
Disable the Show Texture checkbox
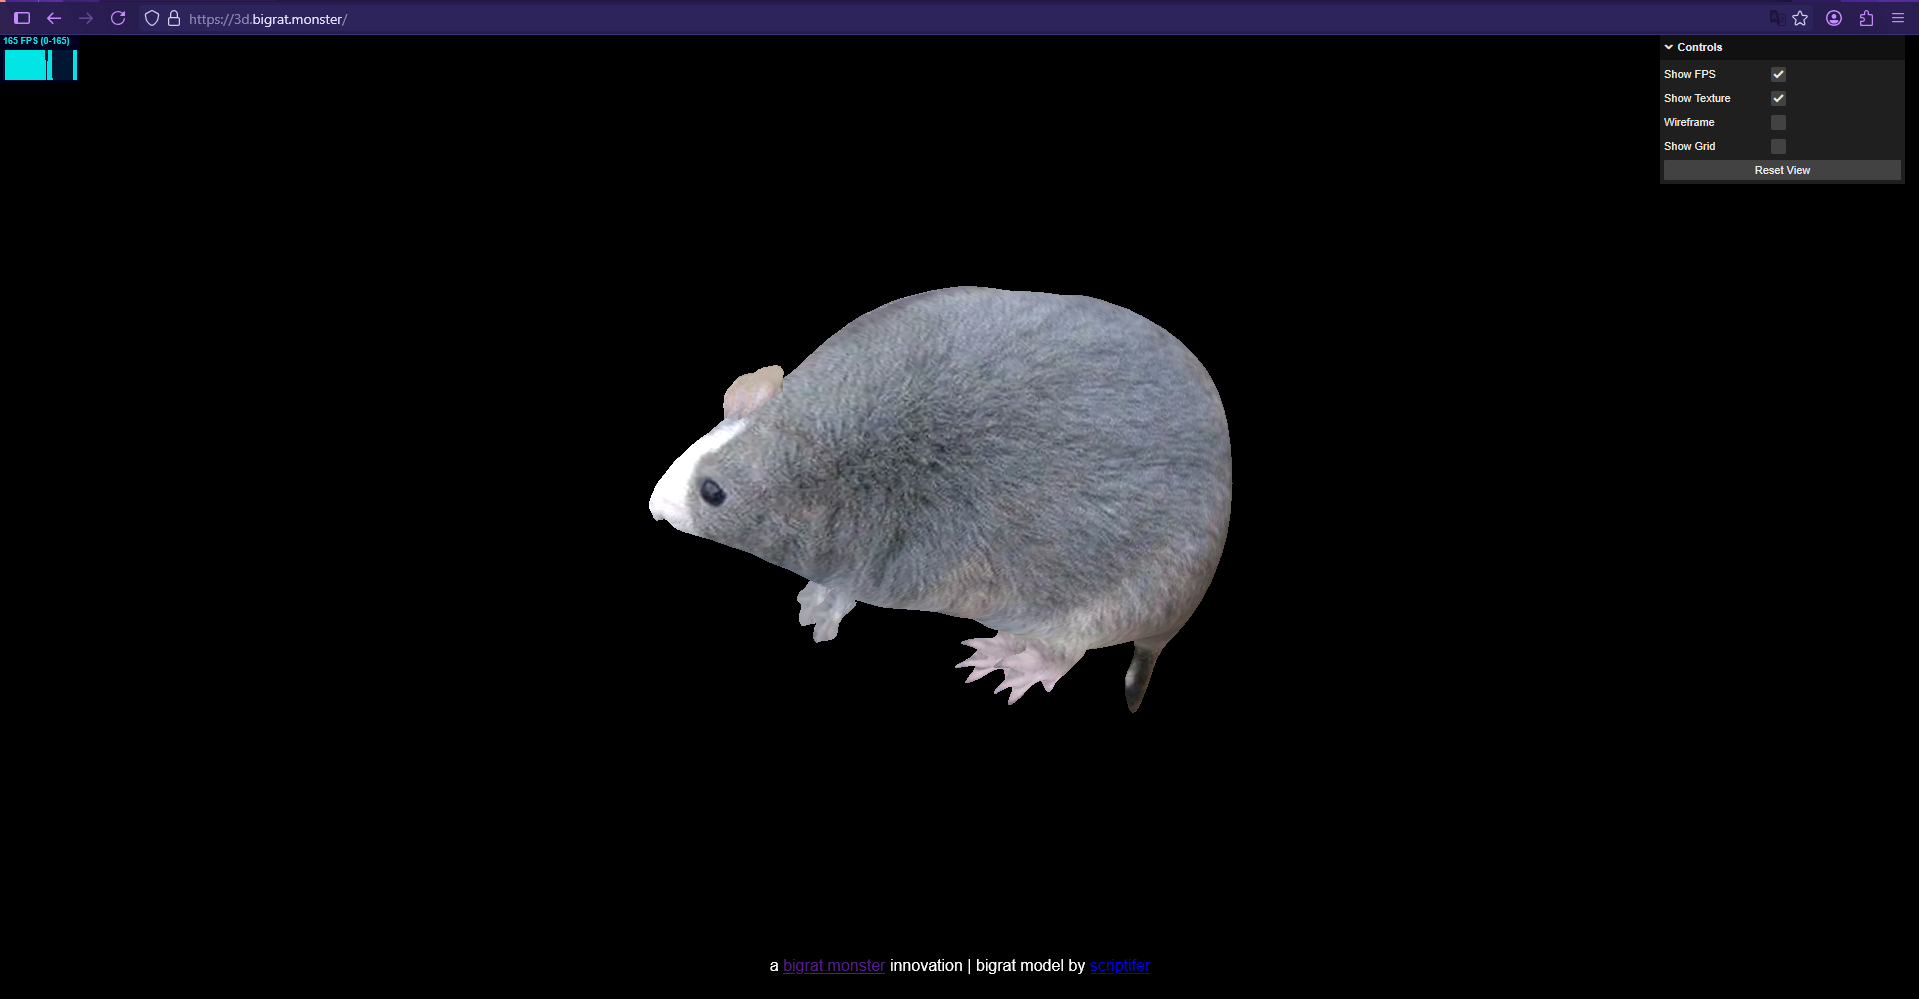pyautogui.click(x=1778, y=98)
